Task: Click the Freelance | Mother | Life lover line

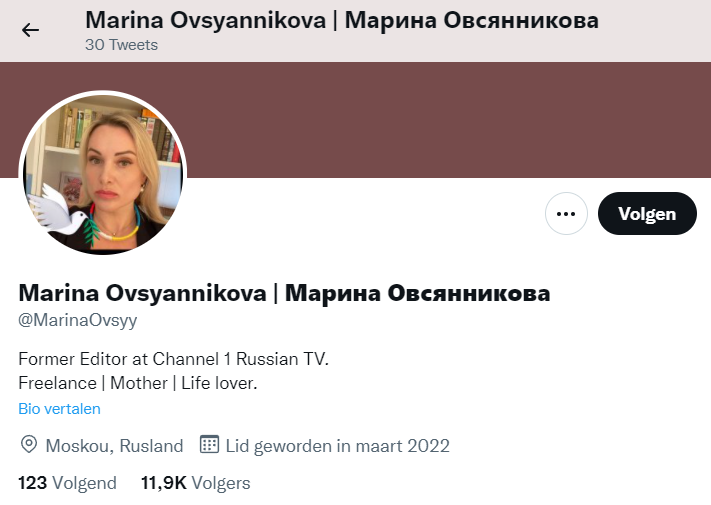Action: [x=138, y=383]
